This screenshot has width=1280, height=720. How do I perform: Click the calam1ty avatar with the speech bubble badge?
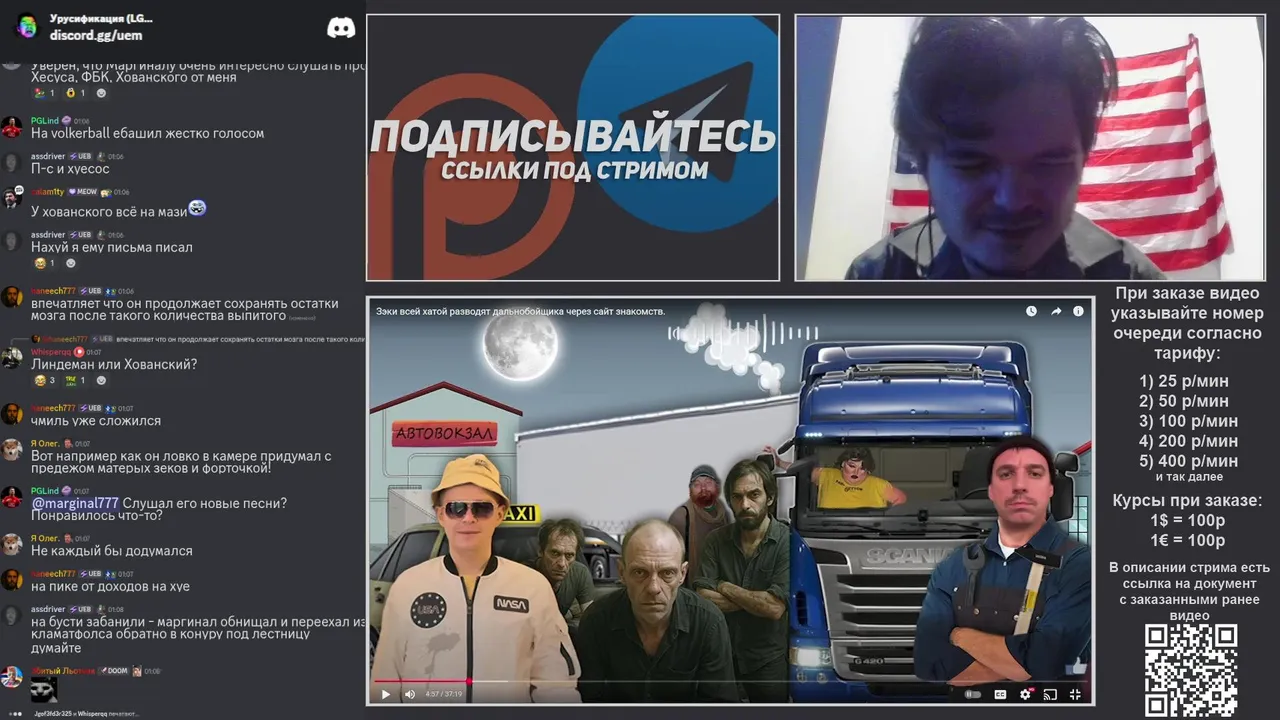[12, 198]
